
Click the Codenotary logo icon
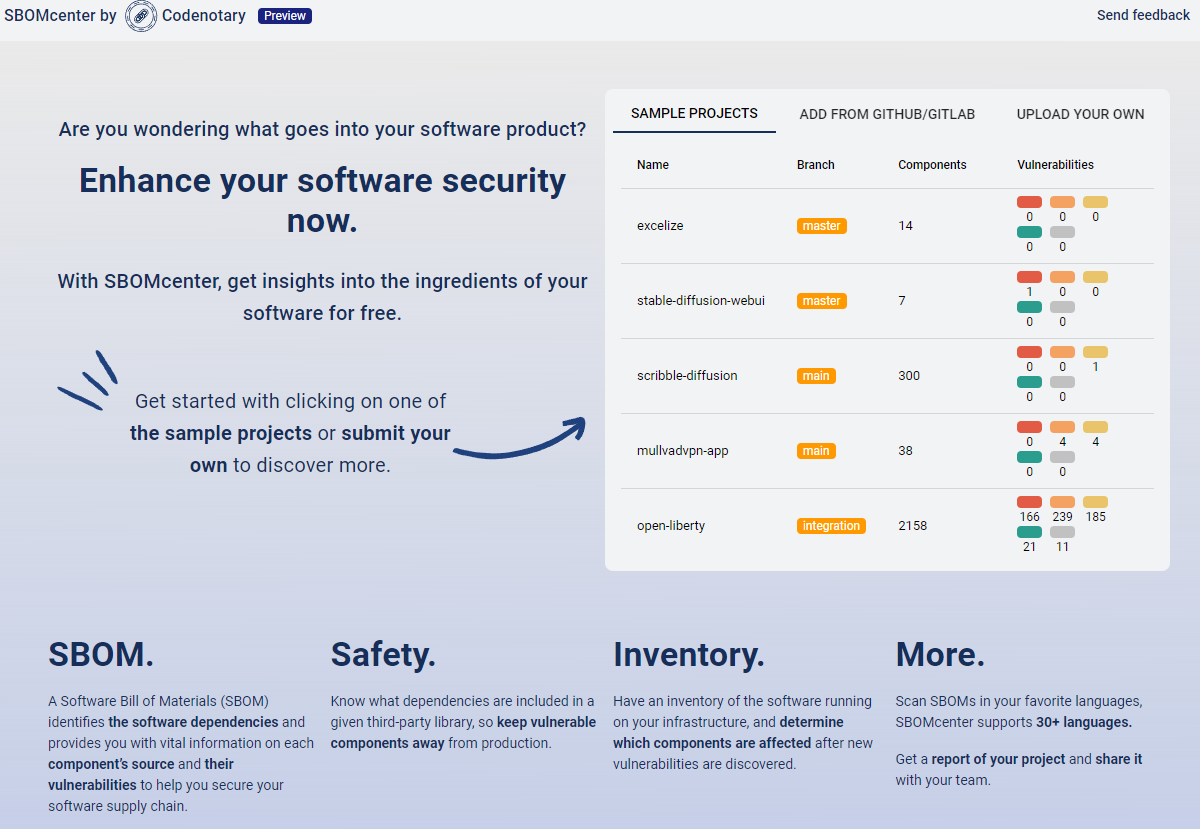click(138, 16)
